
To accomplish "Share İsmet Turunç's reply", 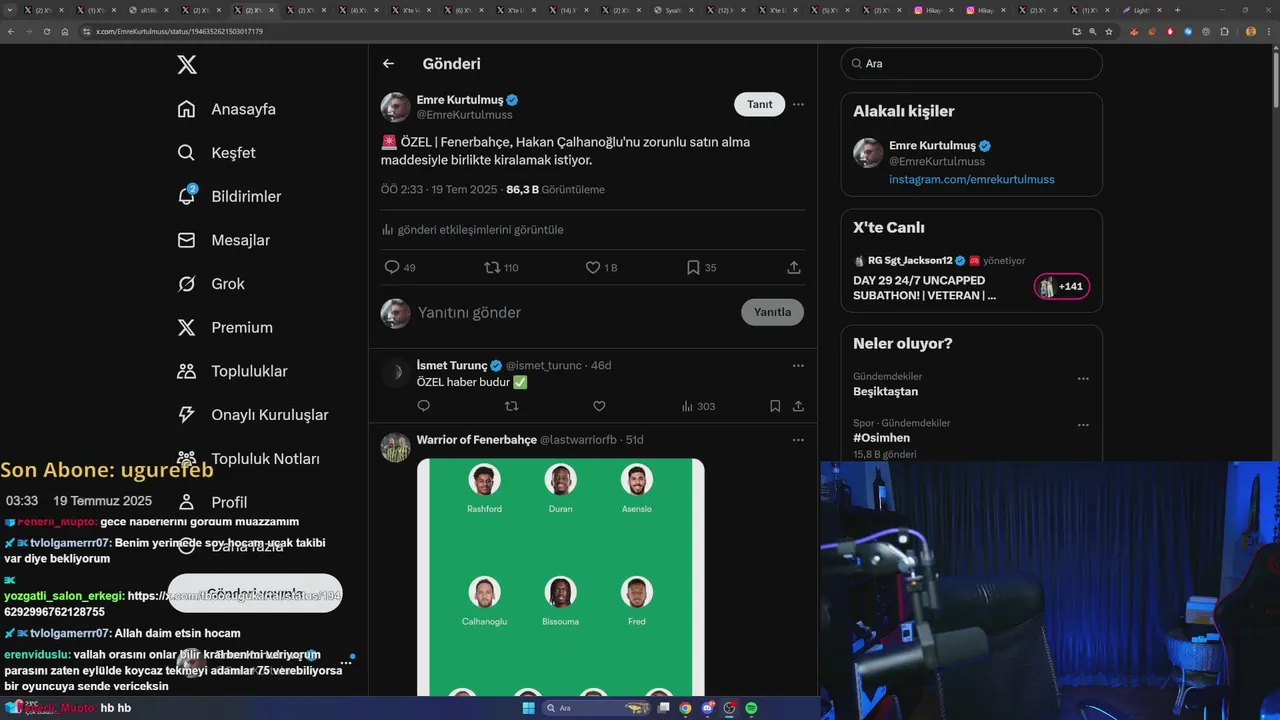I will coord(798,406).
